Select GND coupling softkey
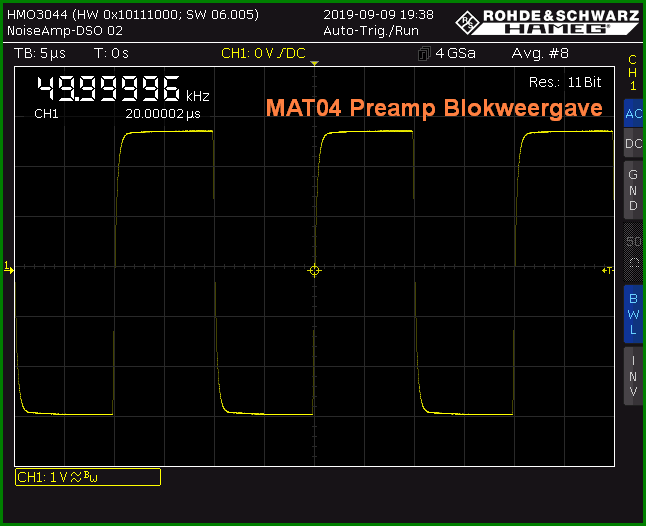This screenshot has width=646, height=526. pyautogui.click(x=633, y=190)
